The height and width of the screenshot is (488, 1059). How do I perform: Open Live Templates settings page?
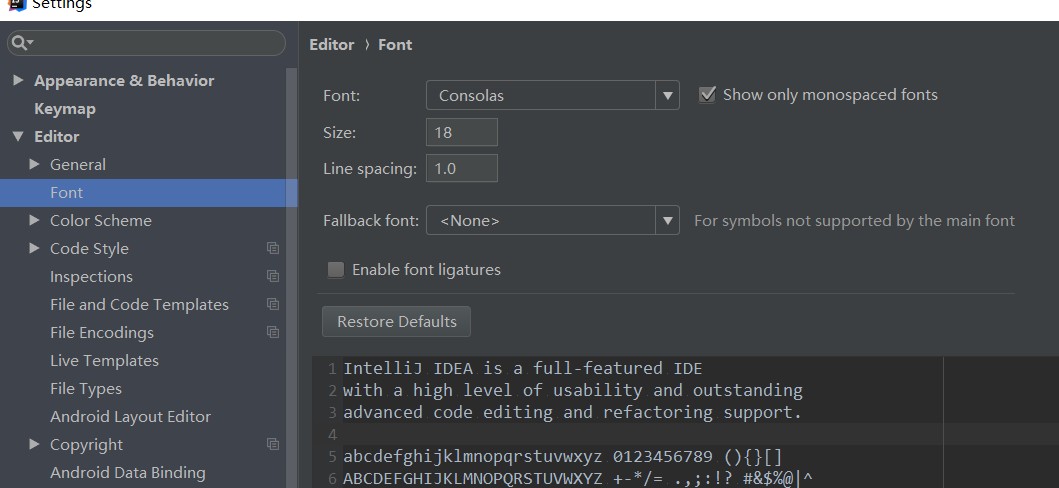coord(104,360)
